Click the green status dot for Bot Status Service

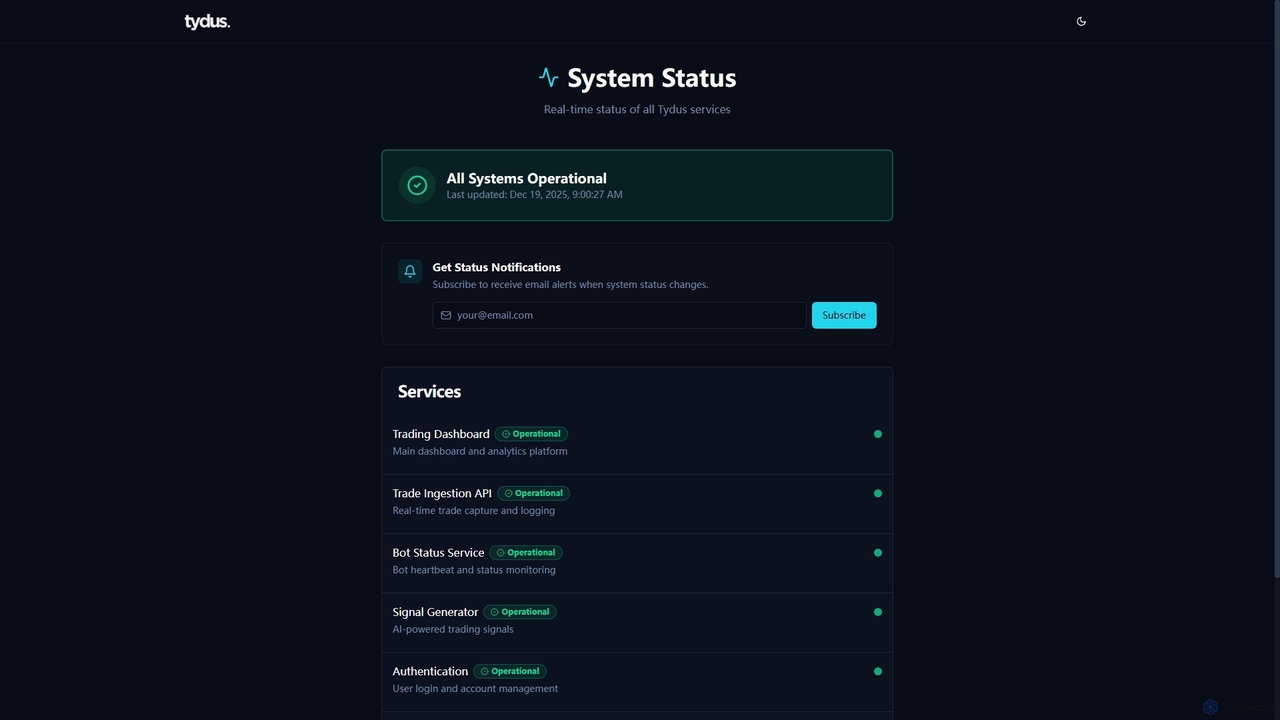pyautogui.click(x=878, y=552)
